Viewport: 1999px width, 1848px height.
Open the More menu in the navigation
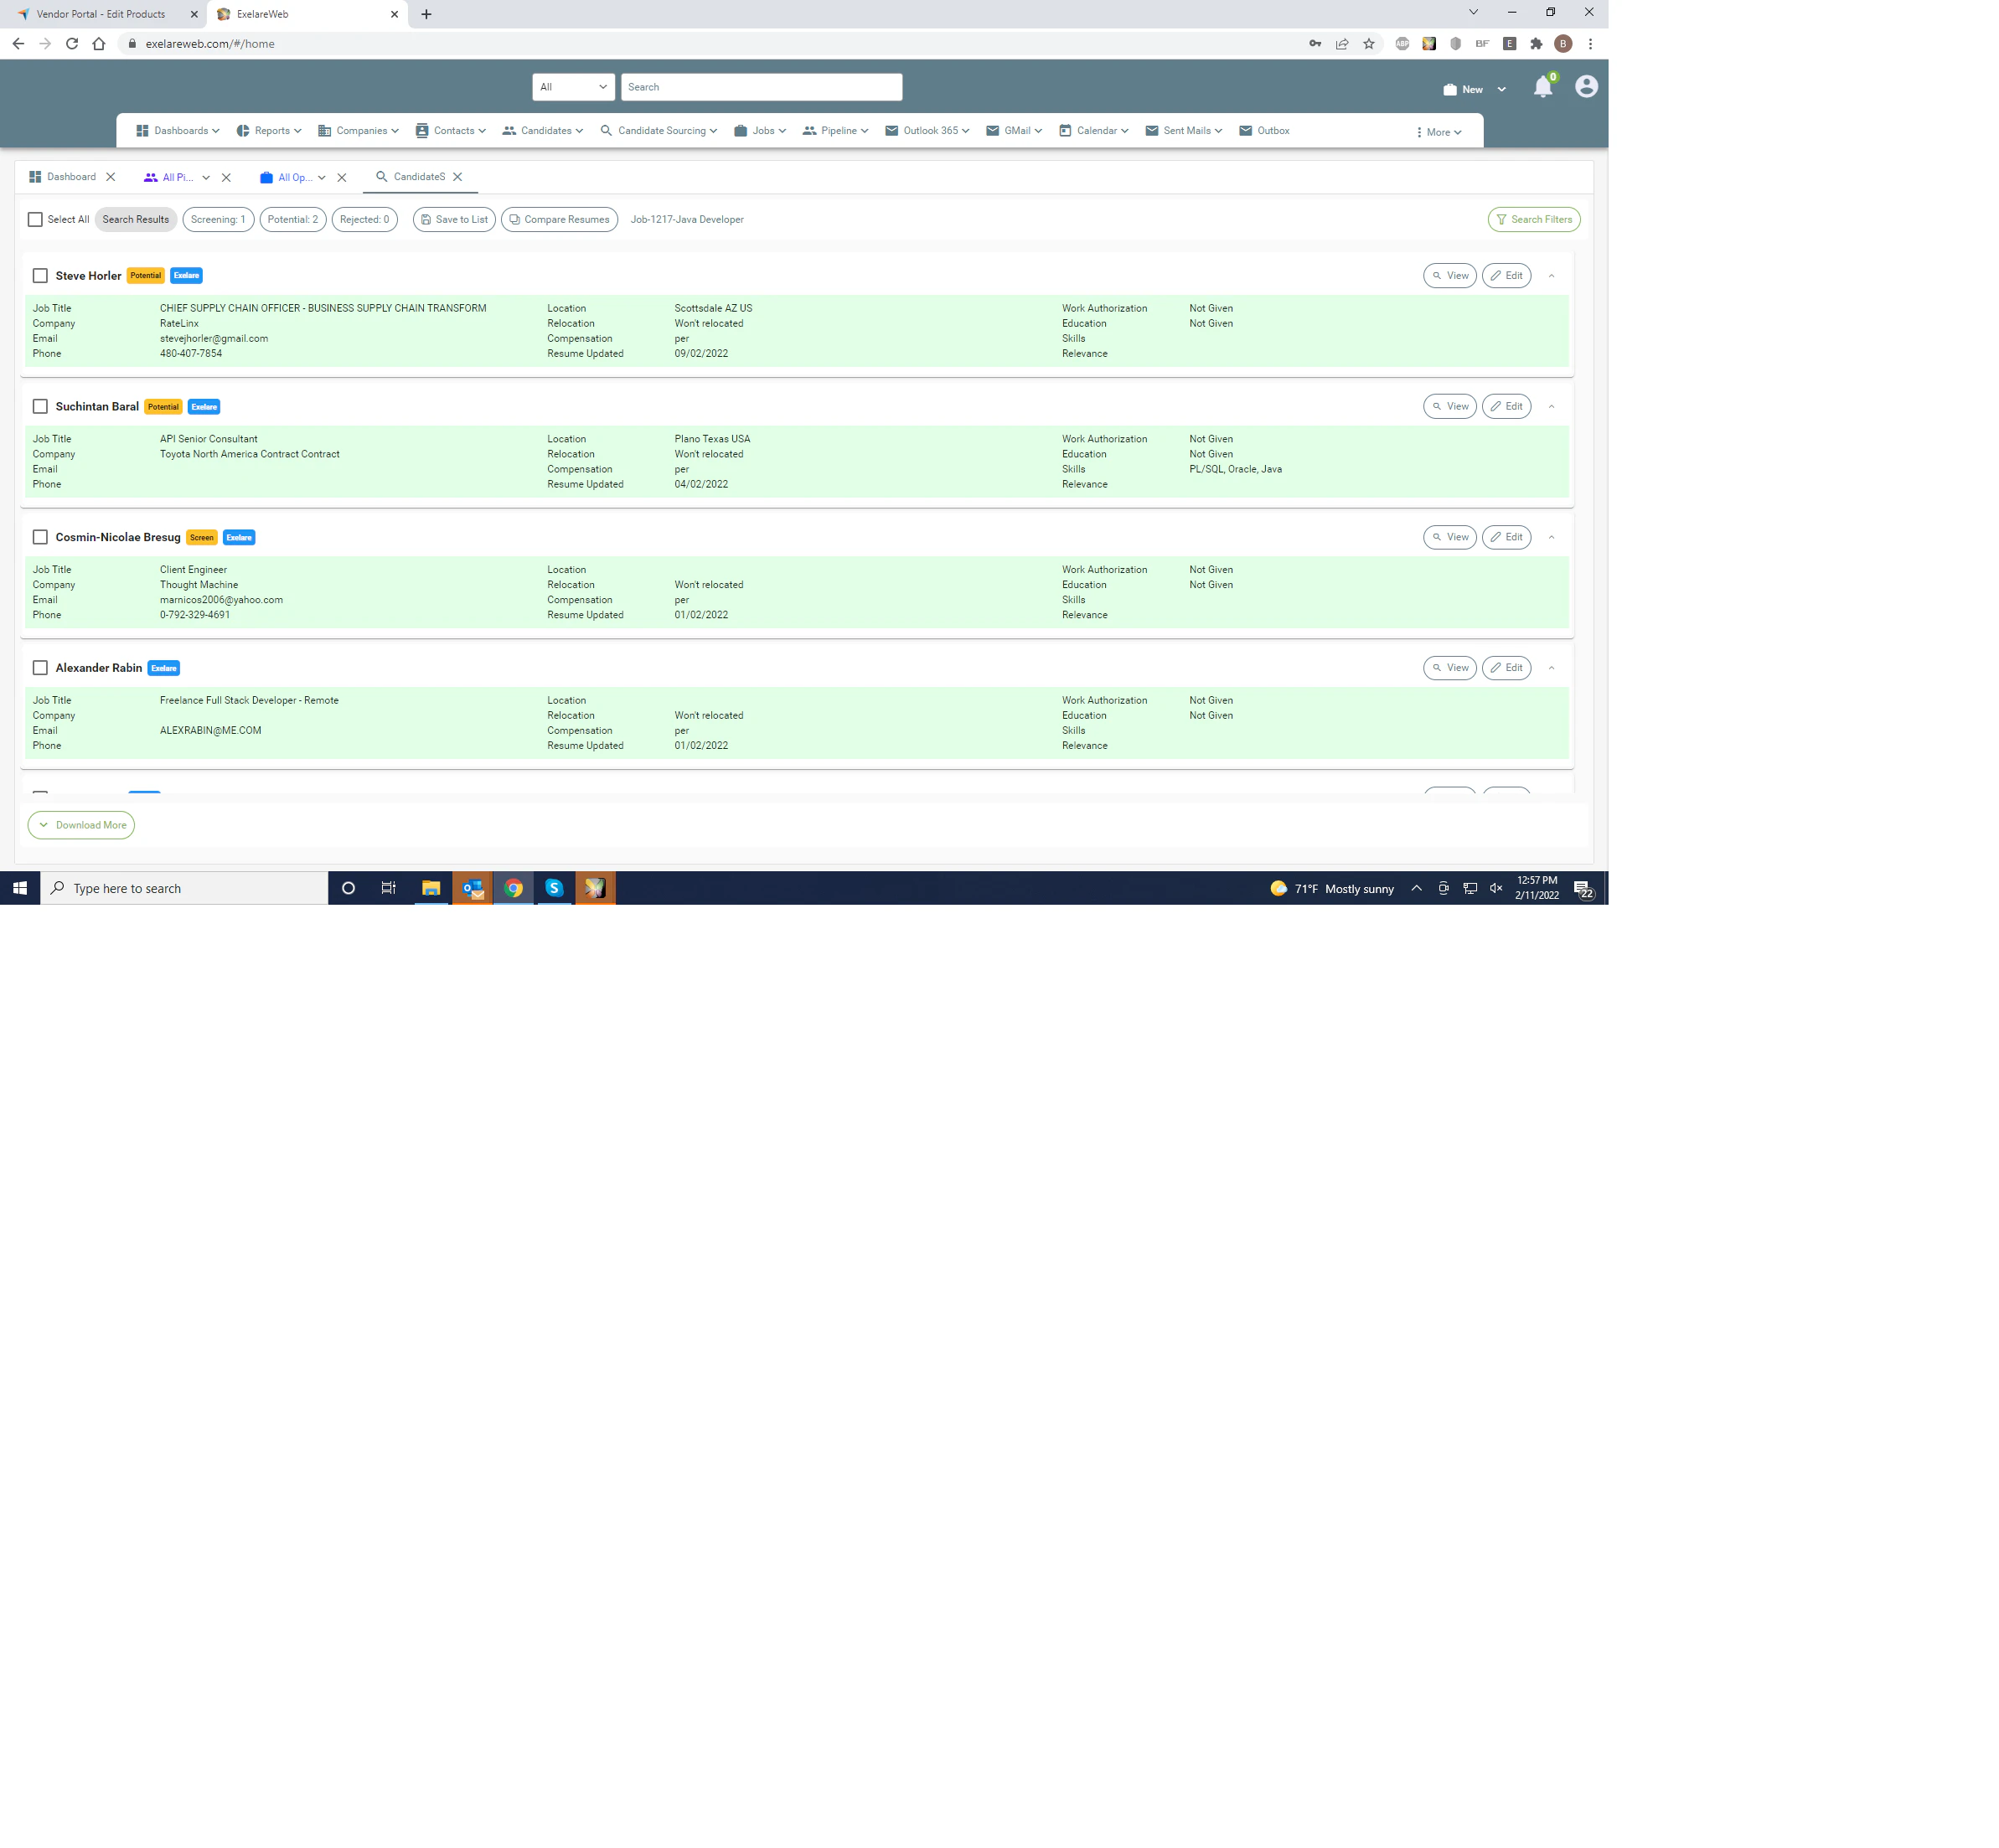point(1437,130)
